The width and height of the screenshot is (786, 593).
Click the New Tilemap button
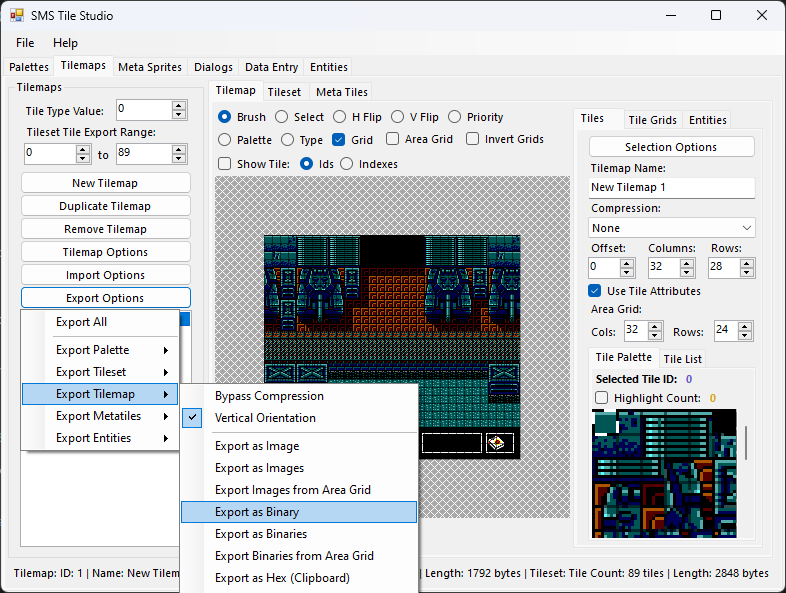105,183
